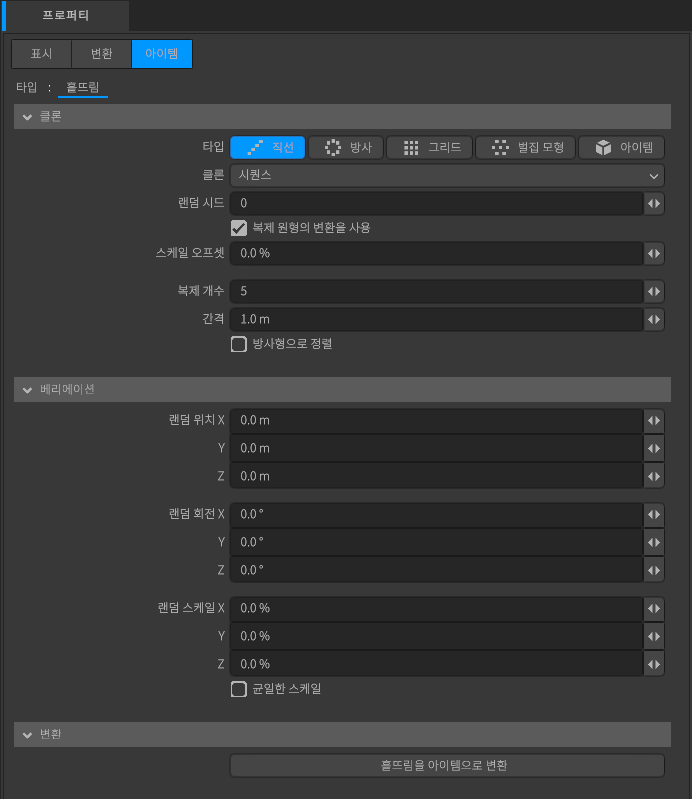Click the stepper arrows for 간격
This screenshot has height=799, width=692.
pyautogui.click(x=654, y=320)
